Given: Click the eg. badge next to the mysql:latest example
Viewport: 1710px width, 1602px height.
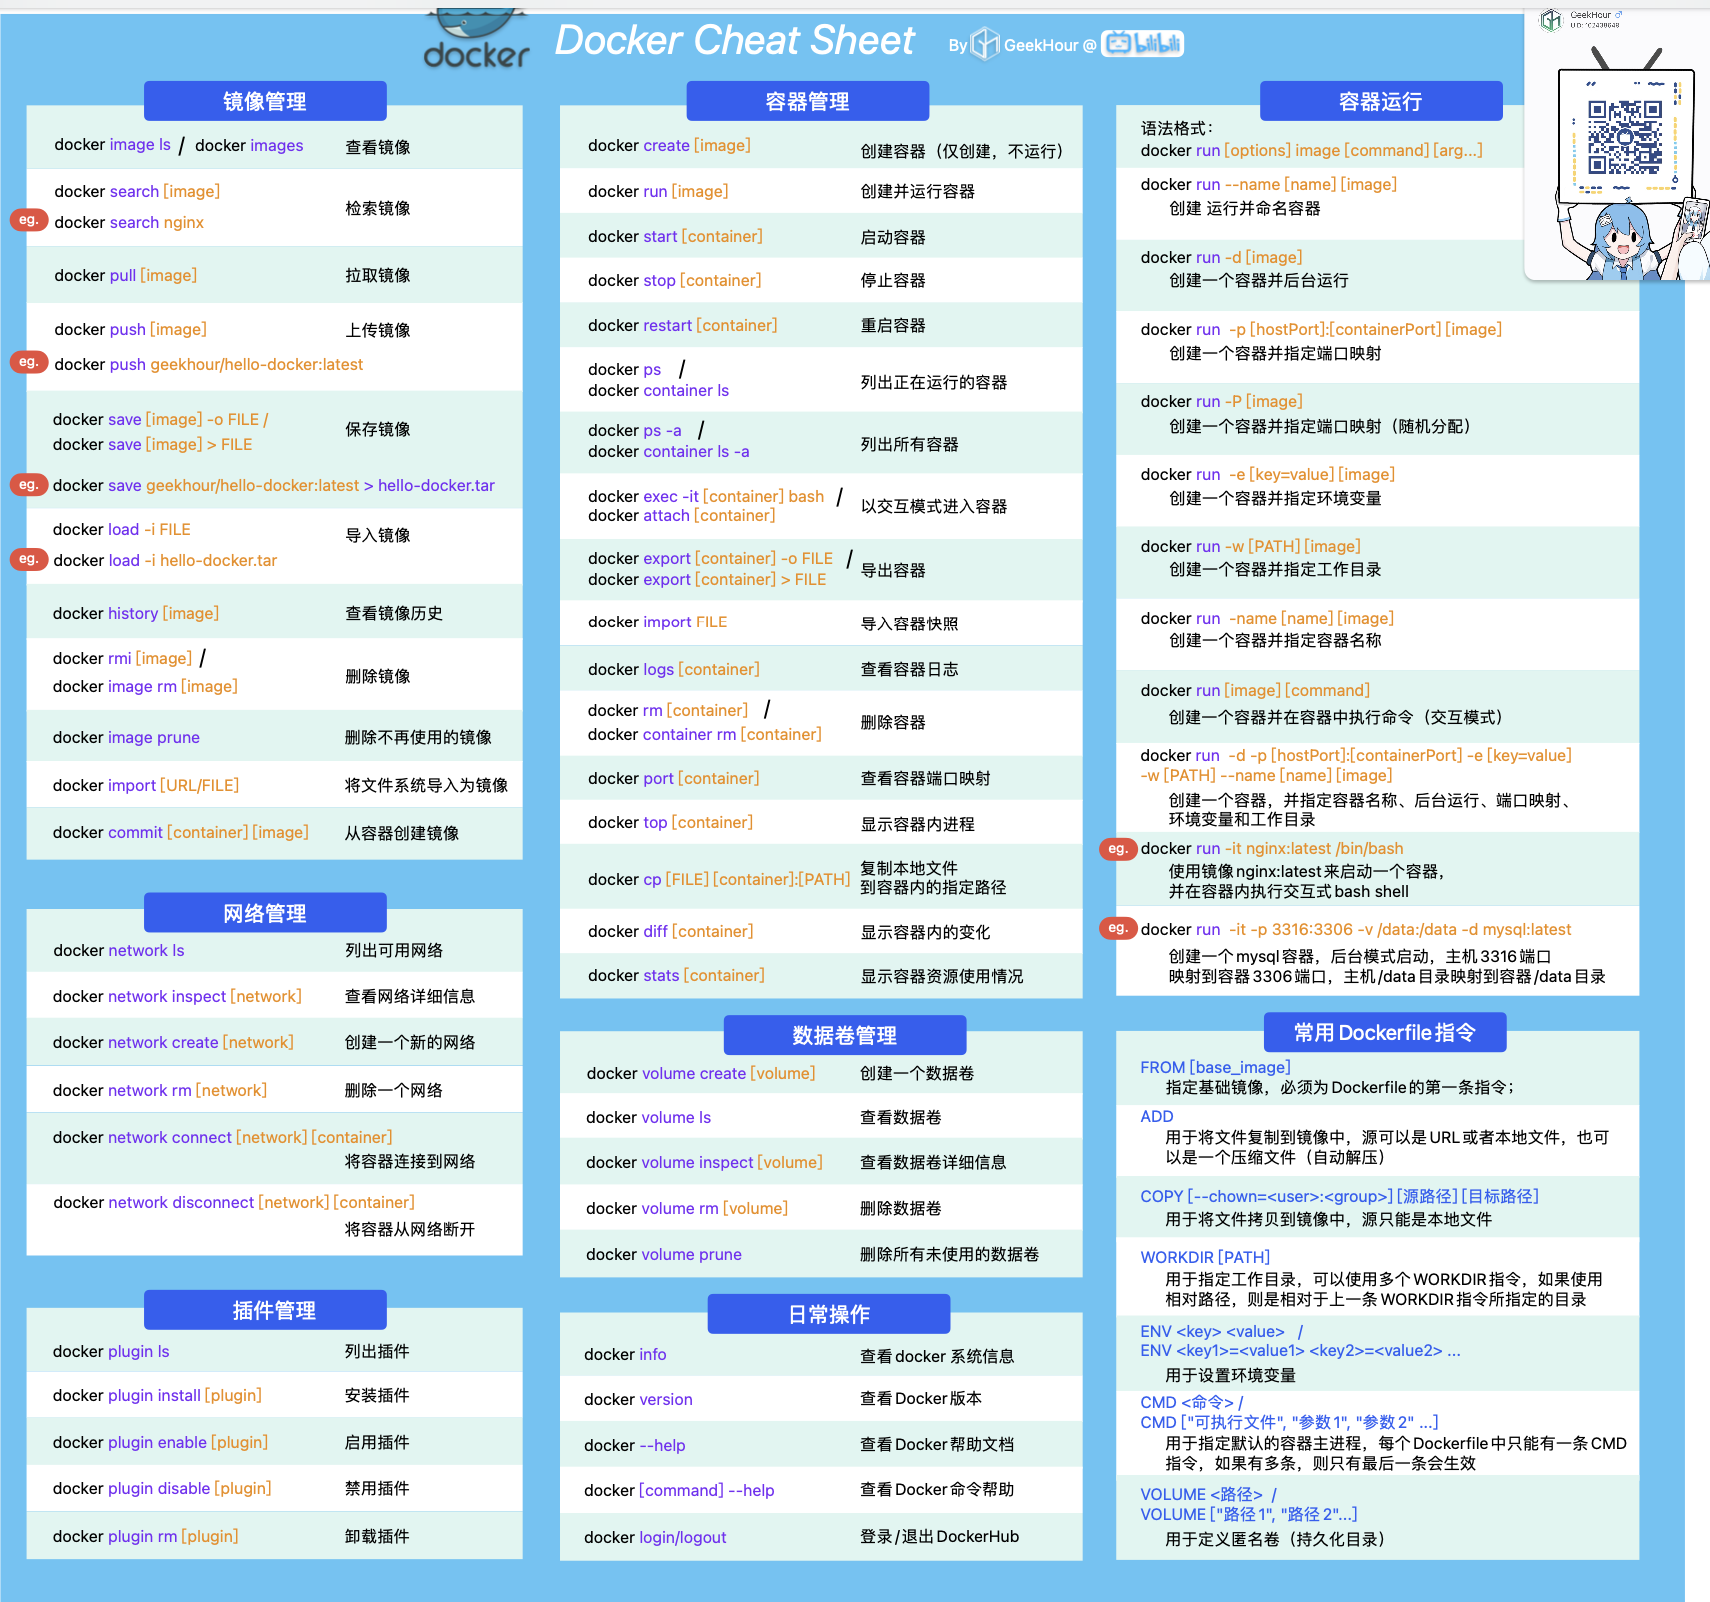Looking at the screenshot, I should (x=1117, y=928).
